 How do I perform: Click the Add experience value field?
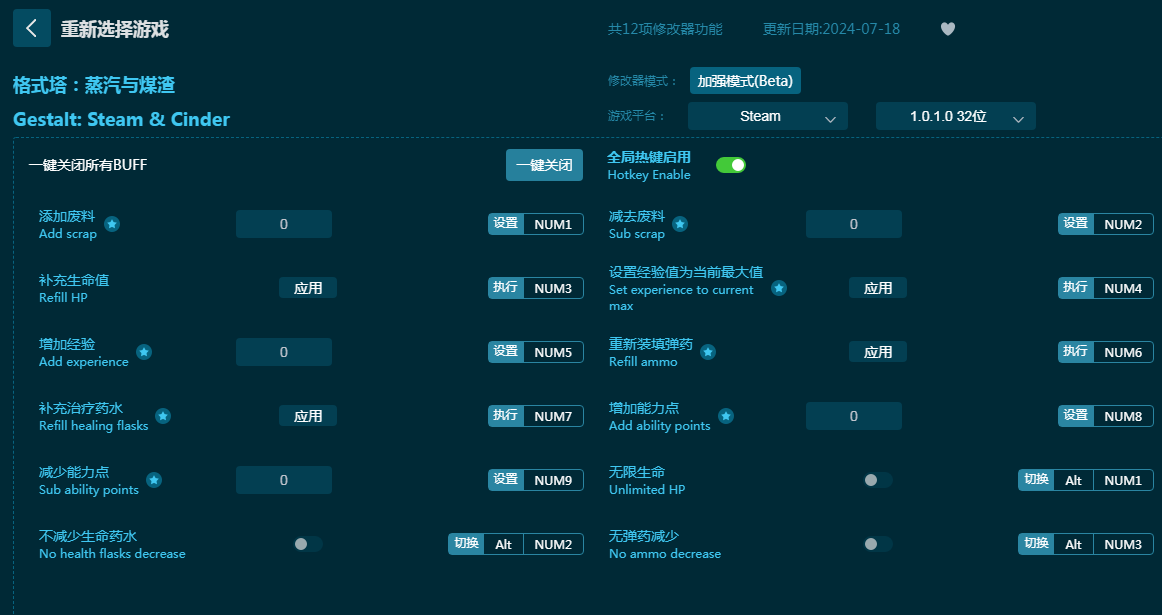(x=284, y=352)
